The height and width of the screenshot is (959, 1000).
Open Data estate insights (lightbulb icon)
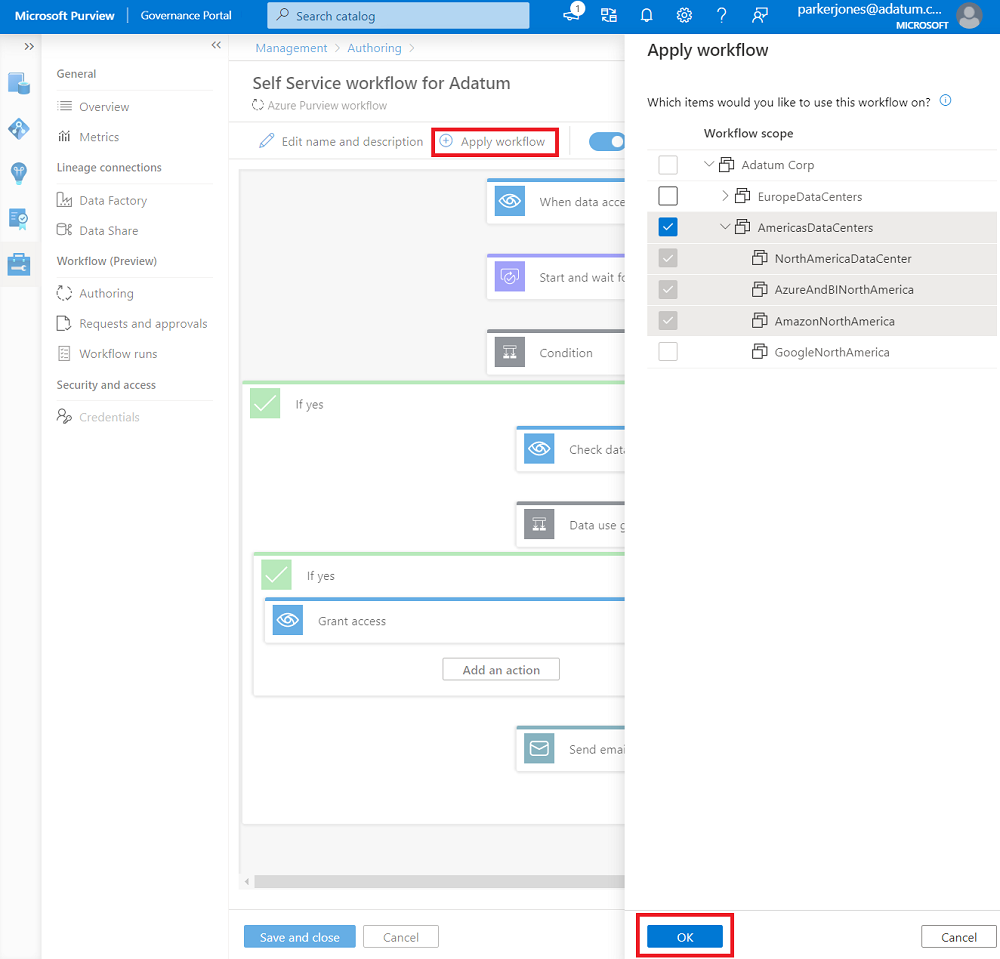(x=17, y=173)
